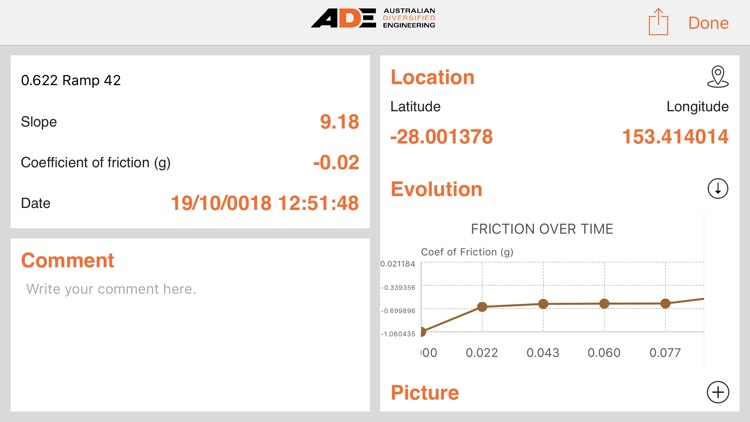
Task: Click x-axis label 0.077
Action: [665, 353]
